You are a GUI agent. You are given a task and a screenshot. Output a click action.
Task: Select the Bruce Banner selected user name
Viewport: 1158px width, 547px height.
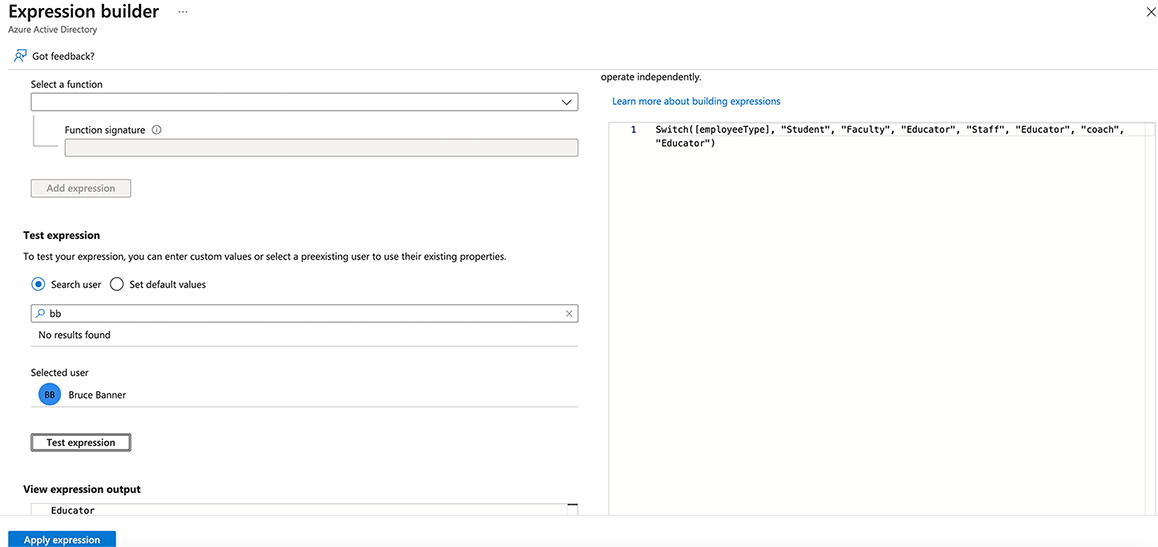97,395
